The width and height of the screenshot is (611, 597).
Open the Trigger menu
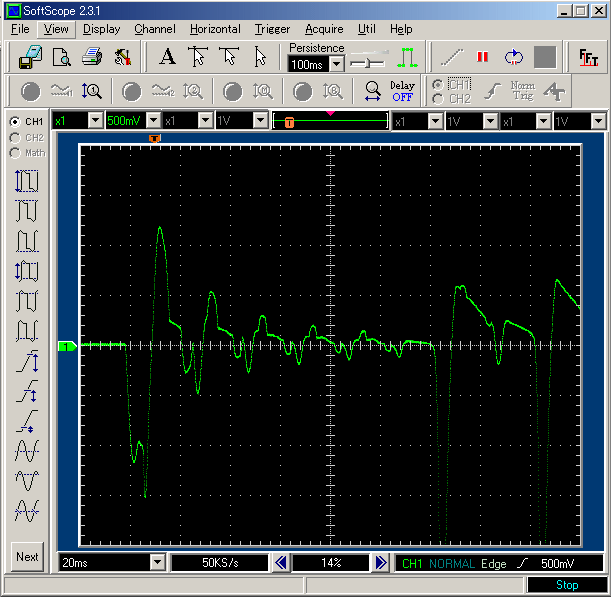point(272,29)
